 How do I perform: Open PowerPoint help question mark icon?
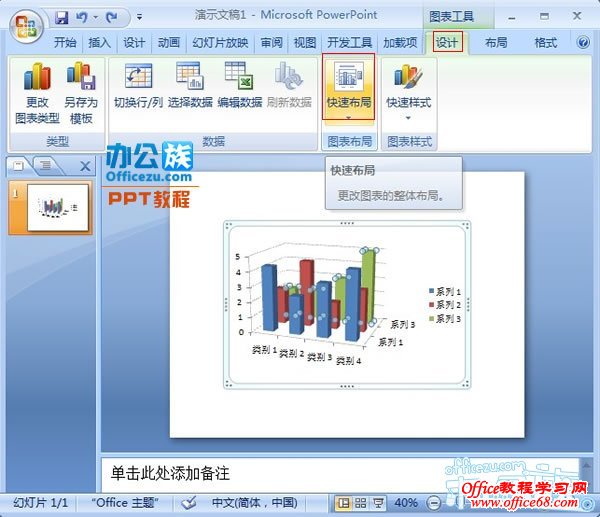click(583, 42)
